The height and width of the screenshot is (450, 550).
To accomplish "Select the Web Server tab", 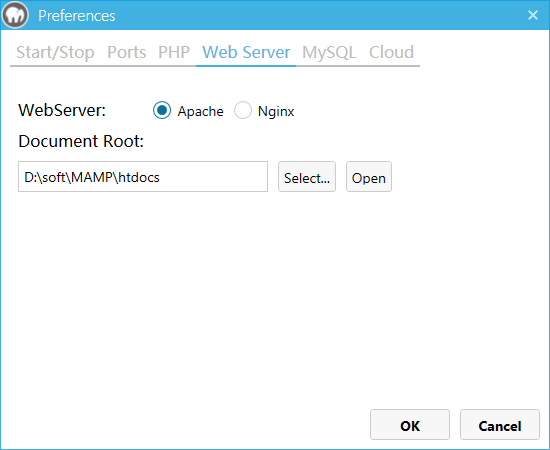I will [x=246, y=52].
